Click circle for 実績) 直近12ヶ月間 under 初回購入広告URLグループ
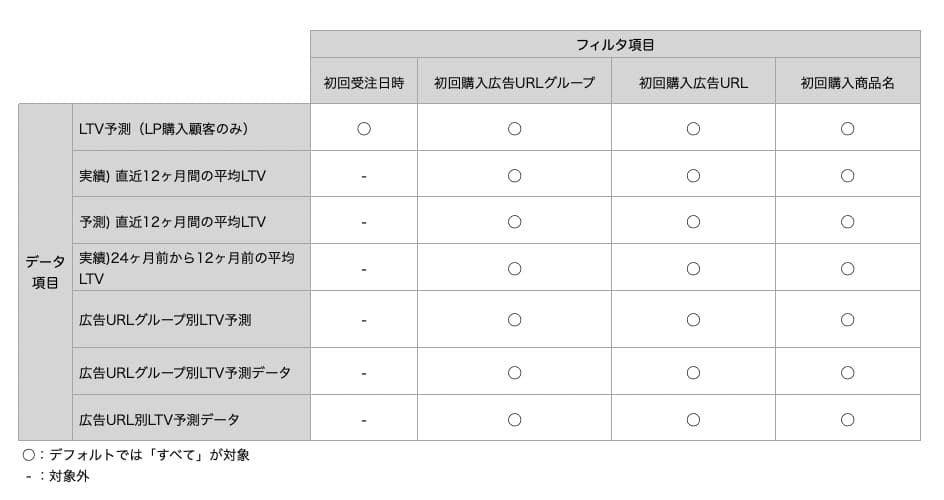 (514, 176)
